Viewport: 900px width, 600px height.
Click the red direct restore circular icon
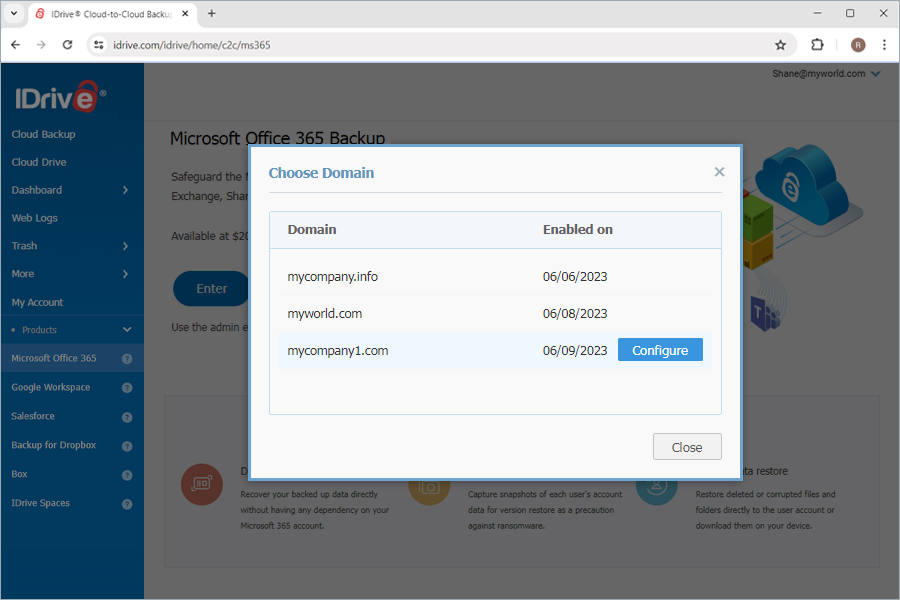[x=202, y=484]
